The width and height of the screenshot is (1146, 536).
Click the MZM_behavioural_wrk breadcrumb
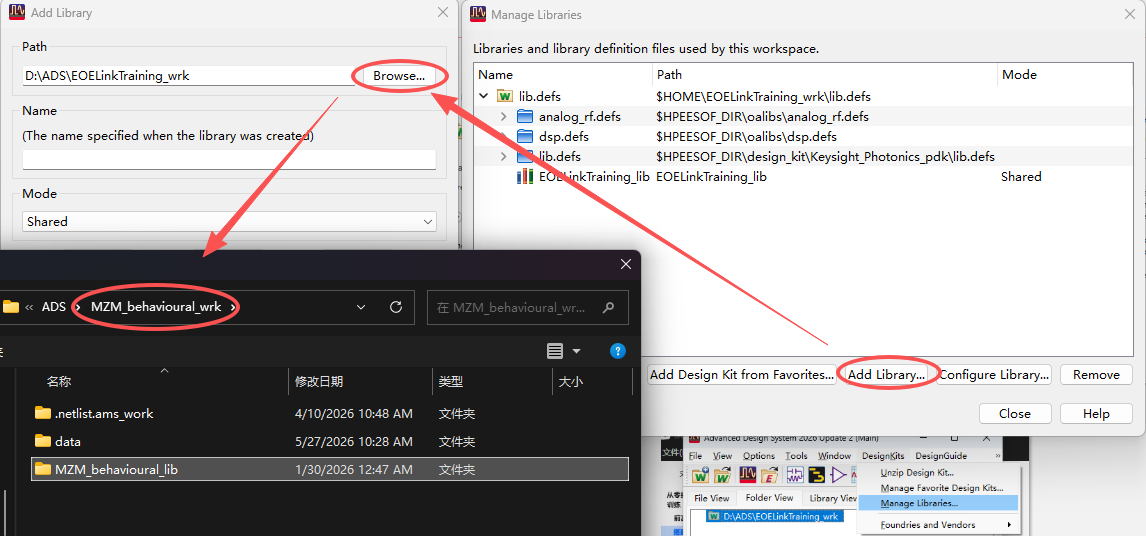click(156, 307)
